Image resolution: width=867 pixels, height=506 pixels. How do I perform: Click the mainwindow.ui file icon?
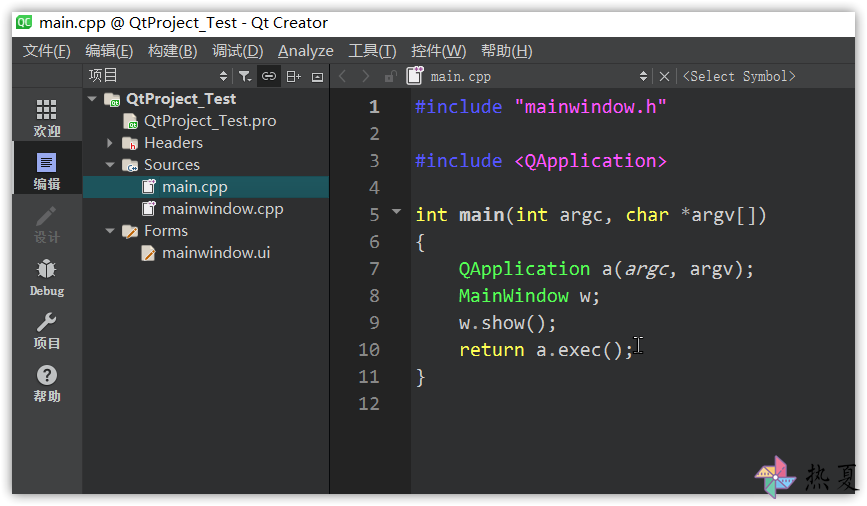point(148,253)
